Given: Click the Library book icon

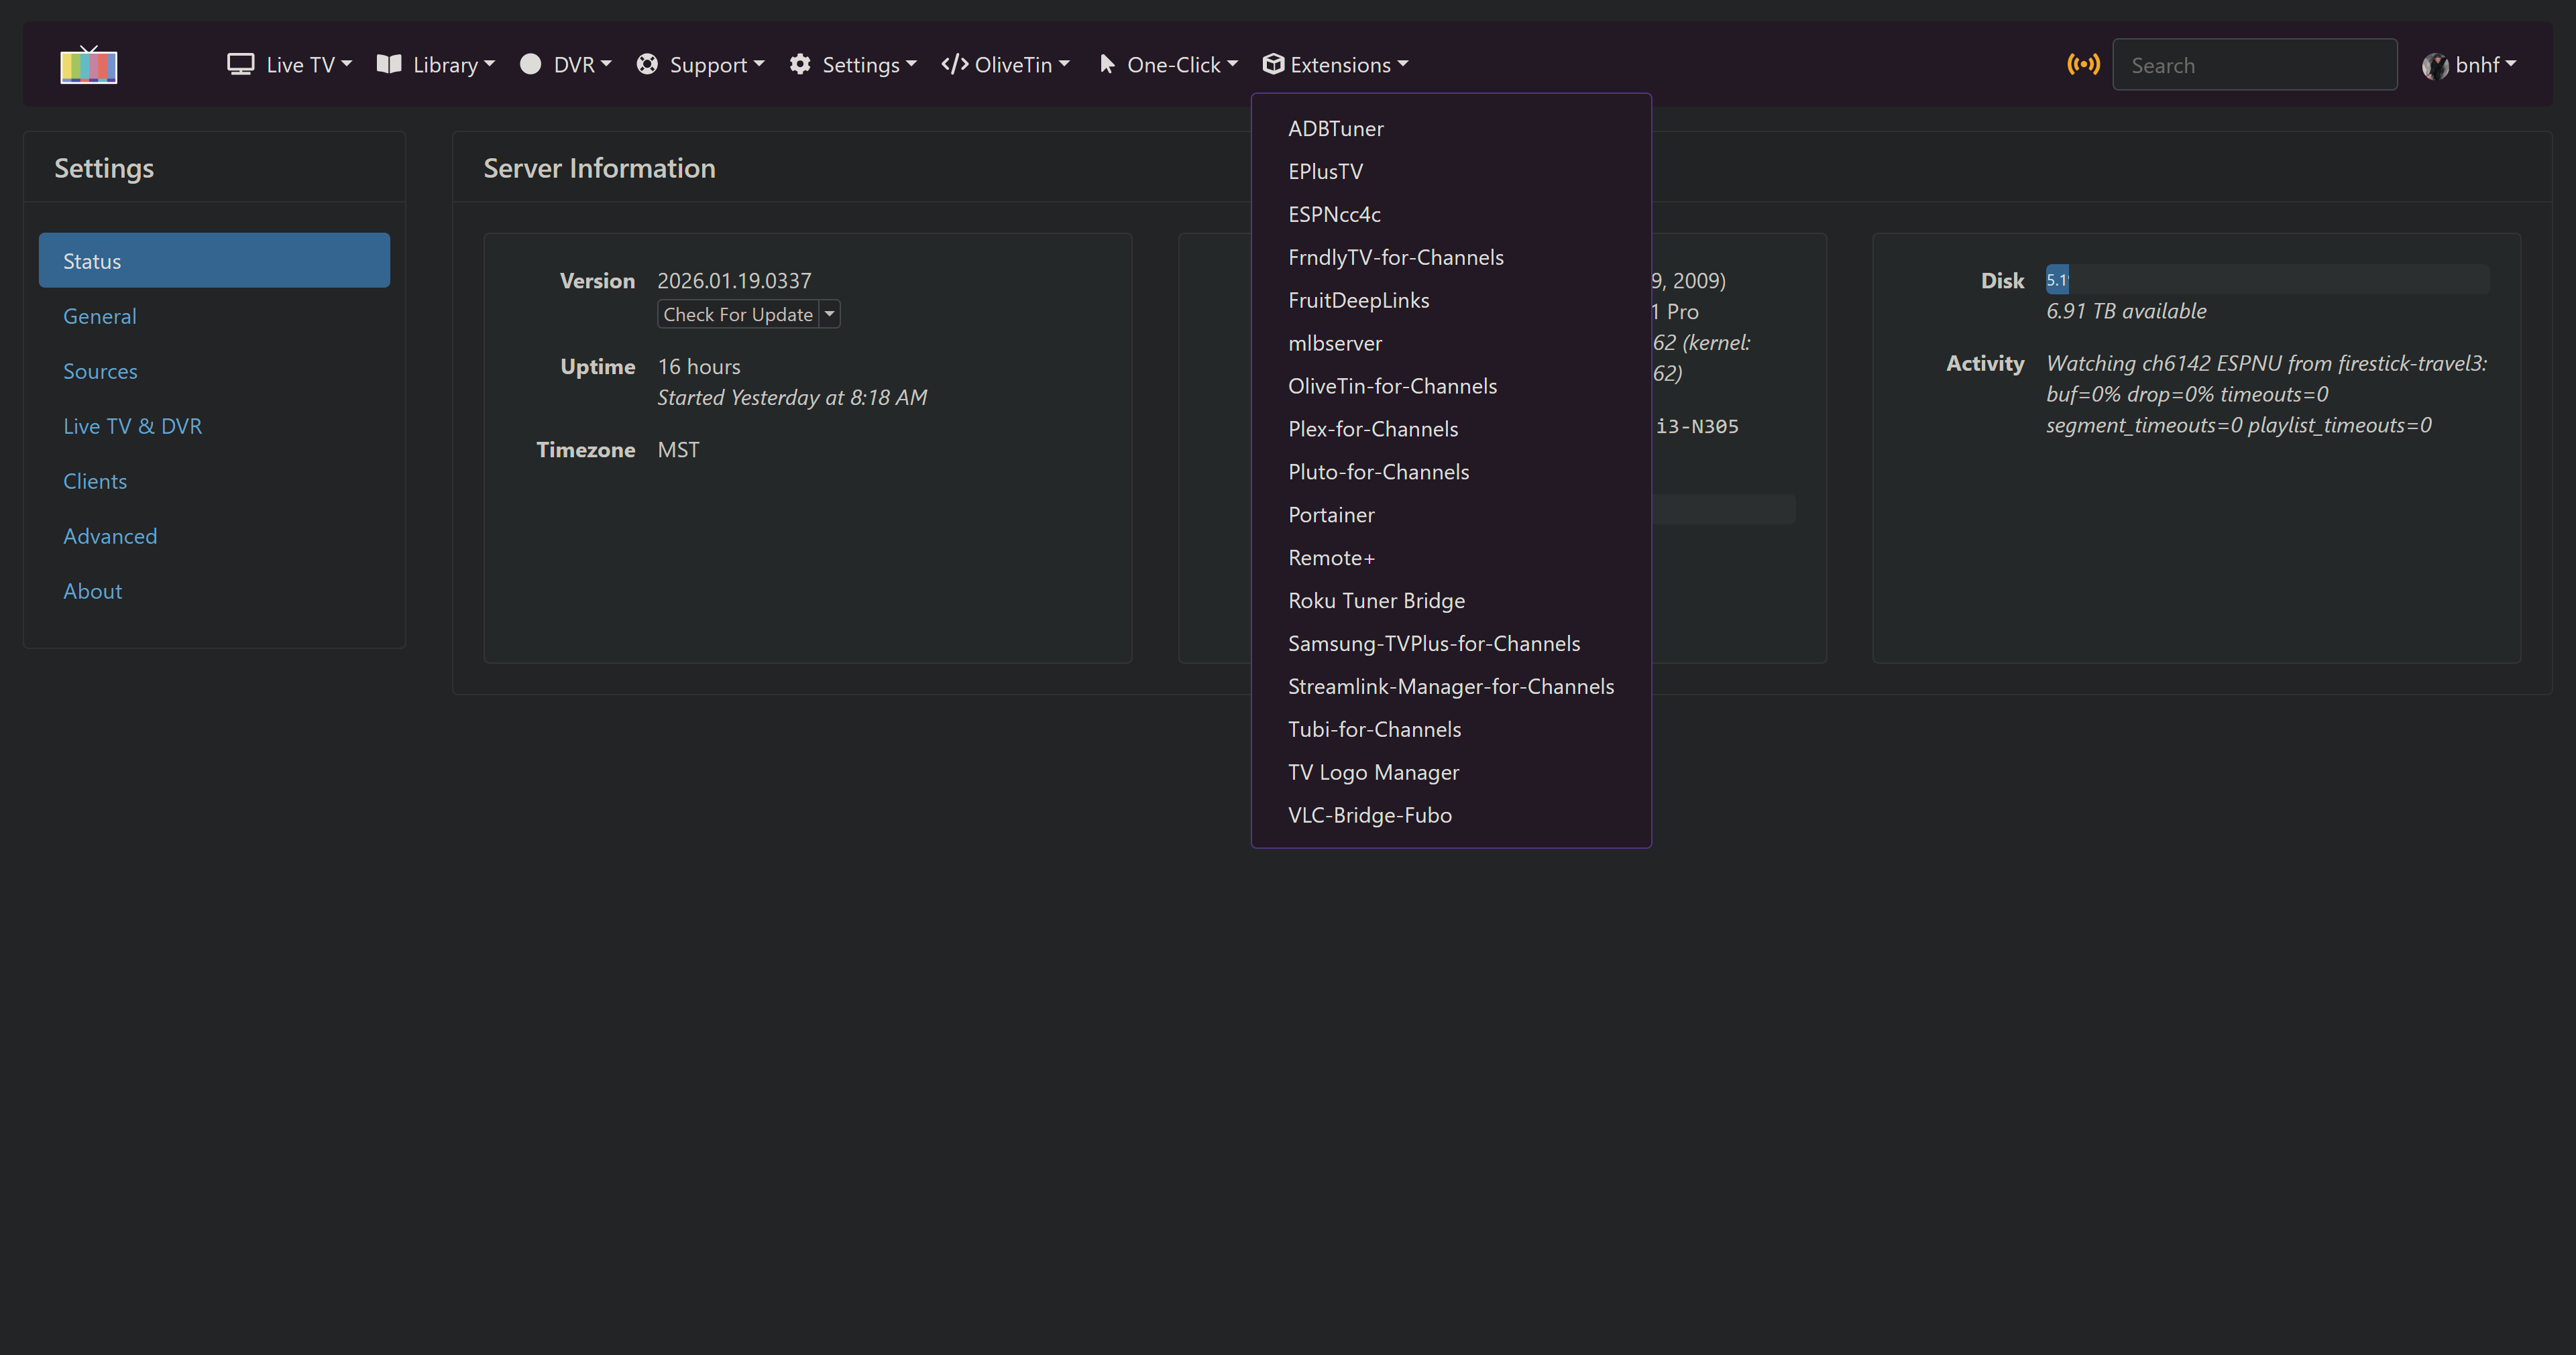Looking at the screenshot, I should click(389, 64).
